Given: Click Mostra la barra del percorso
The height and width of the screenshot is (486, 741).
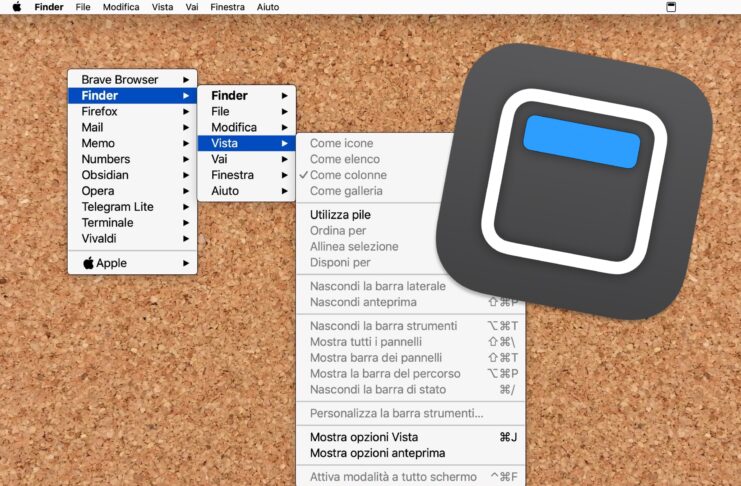Looking at the screenshot, I should [410, 374].
